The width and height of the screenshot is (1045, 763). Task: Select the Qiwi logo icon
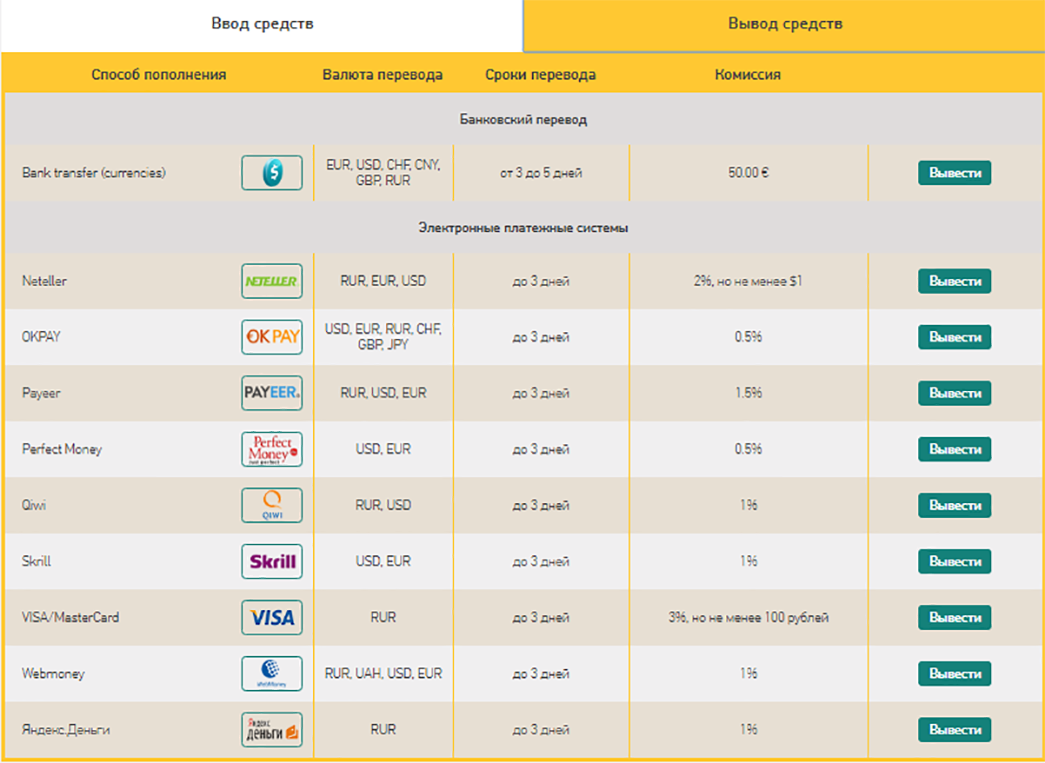click(x=272, y=505)
